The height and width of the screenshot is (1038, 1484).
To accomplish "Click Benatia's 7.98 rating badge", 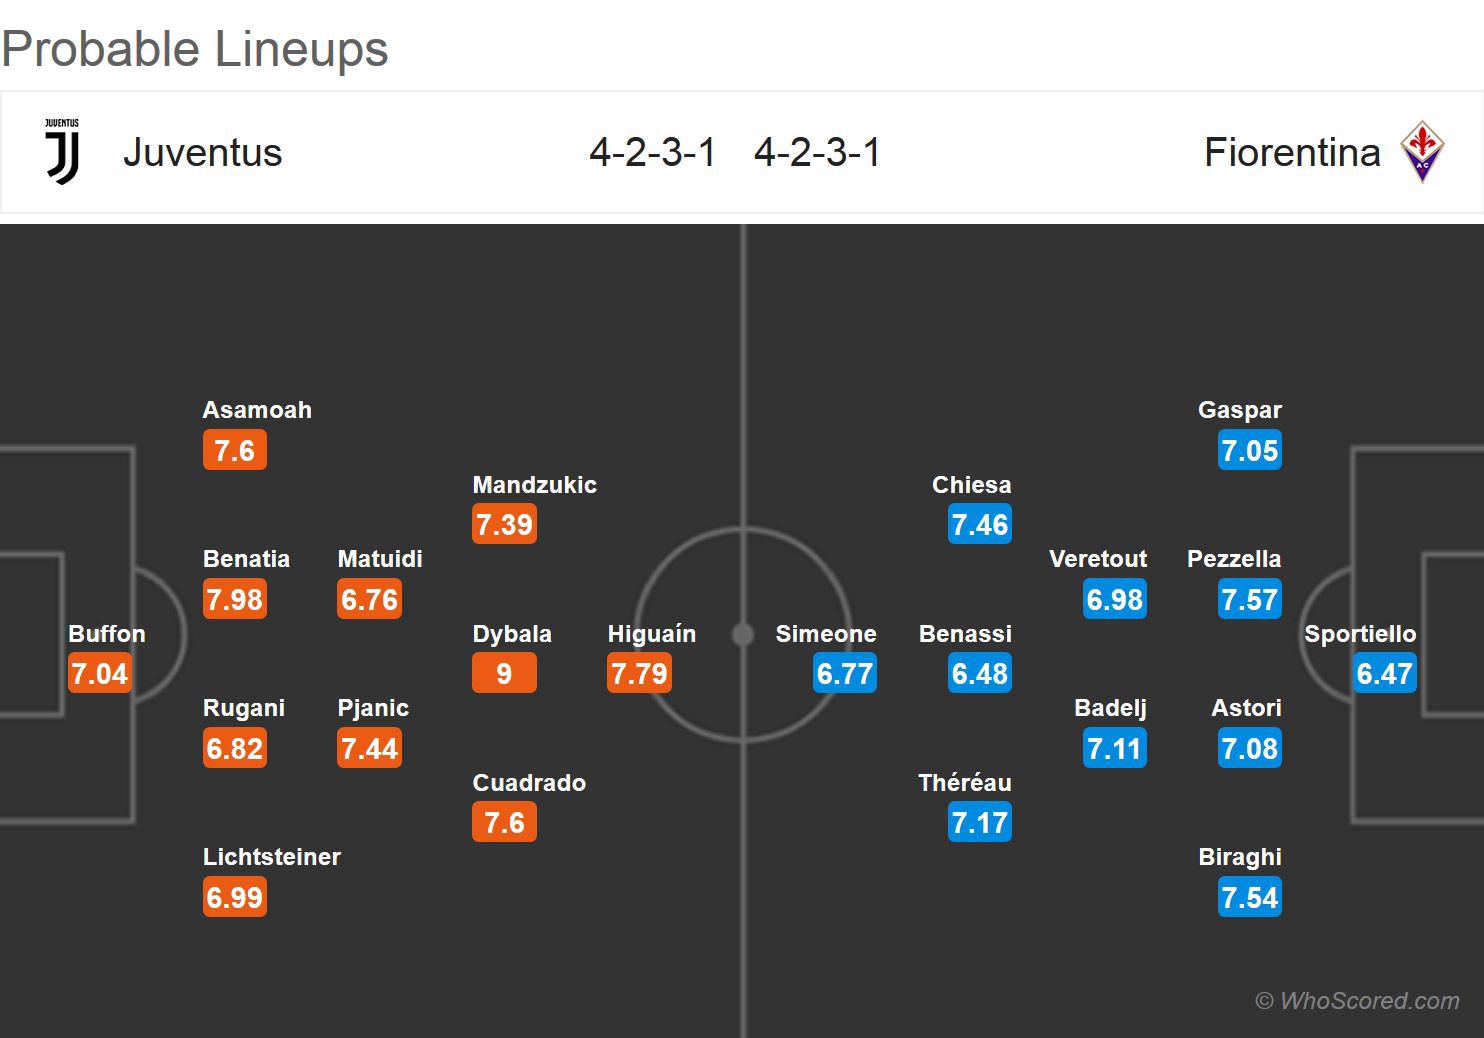I will pyautogui.click(x=234, y=599).
